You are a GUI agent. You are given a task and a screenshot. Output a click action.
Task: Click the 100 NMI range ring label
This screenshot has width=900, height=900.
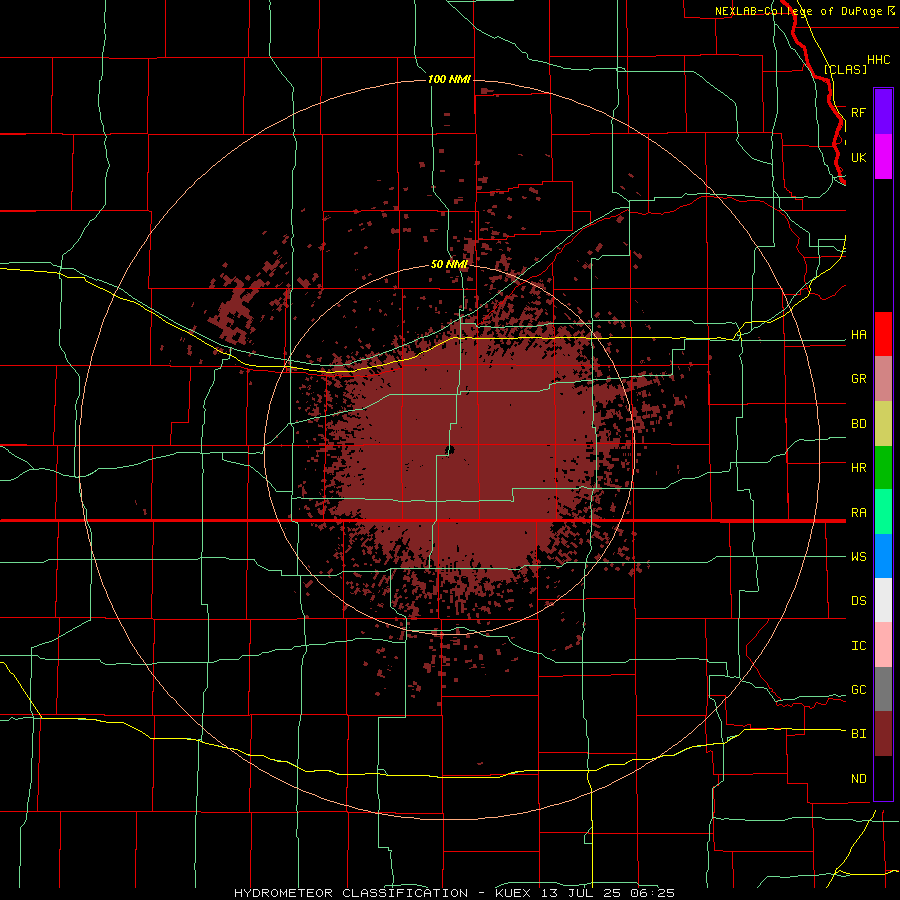(x=449, y=79)
